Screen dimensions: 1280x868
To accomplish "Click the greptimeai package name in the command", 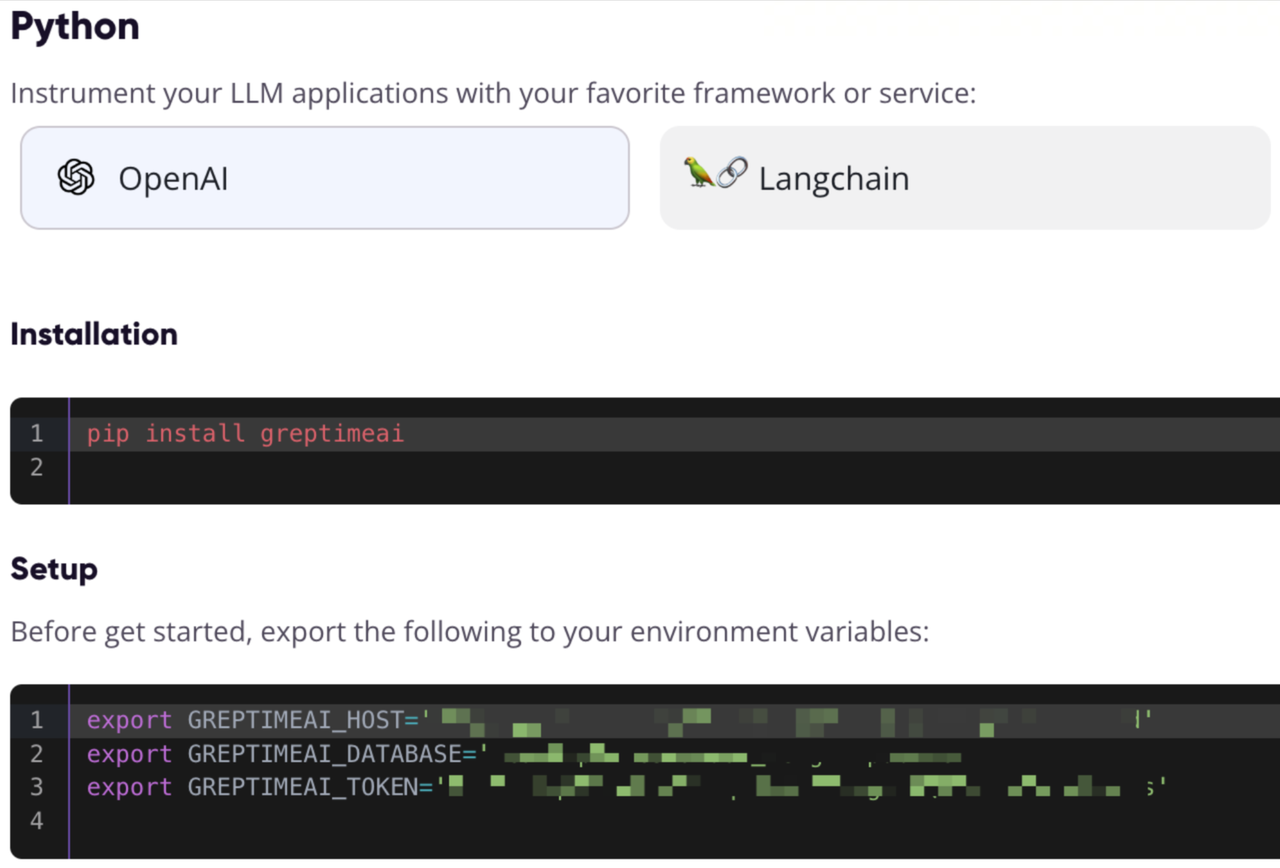I will [x=331, y=433].
